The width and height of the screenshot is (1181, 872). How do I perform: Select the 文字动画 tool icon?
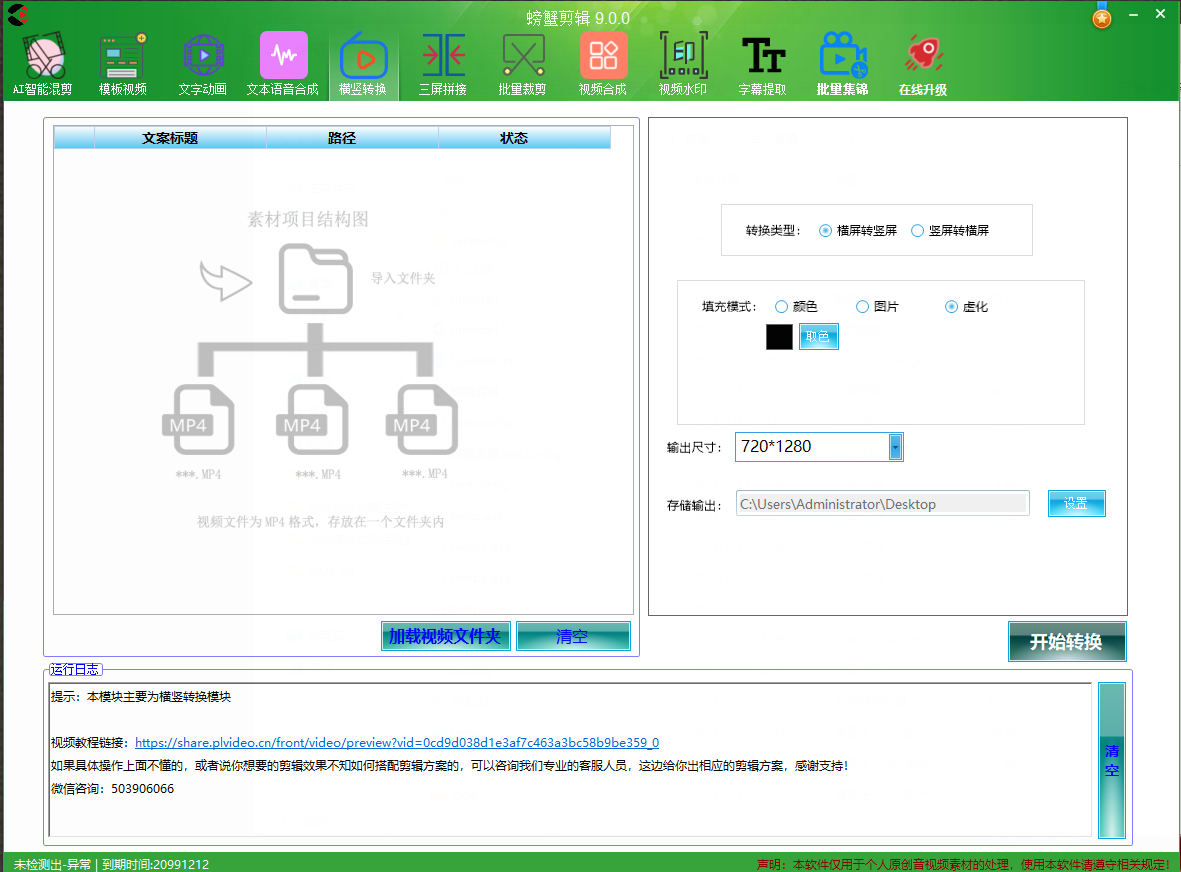(203, 62)
